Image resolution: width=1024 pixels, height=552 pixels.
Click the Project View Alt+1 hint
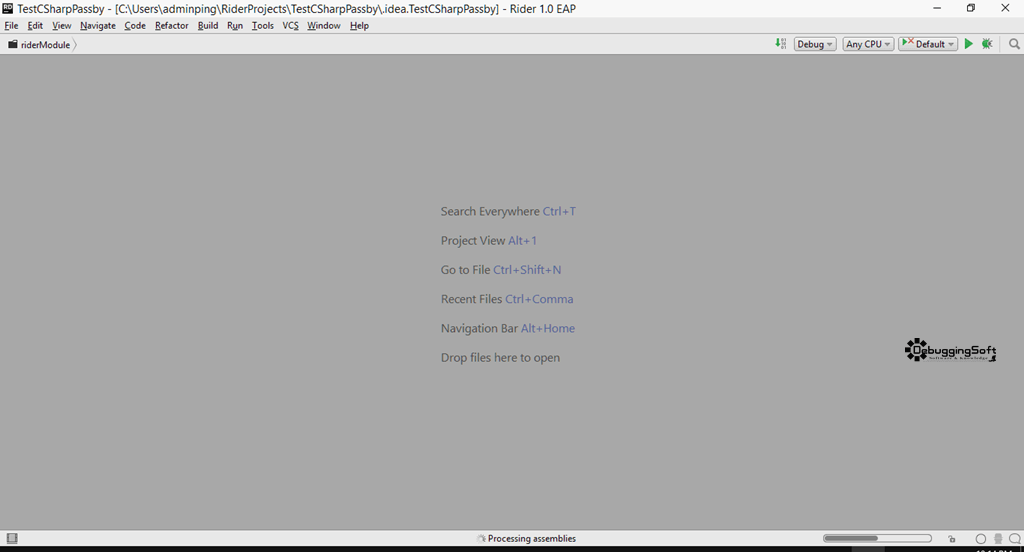(488, 240)
